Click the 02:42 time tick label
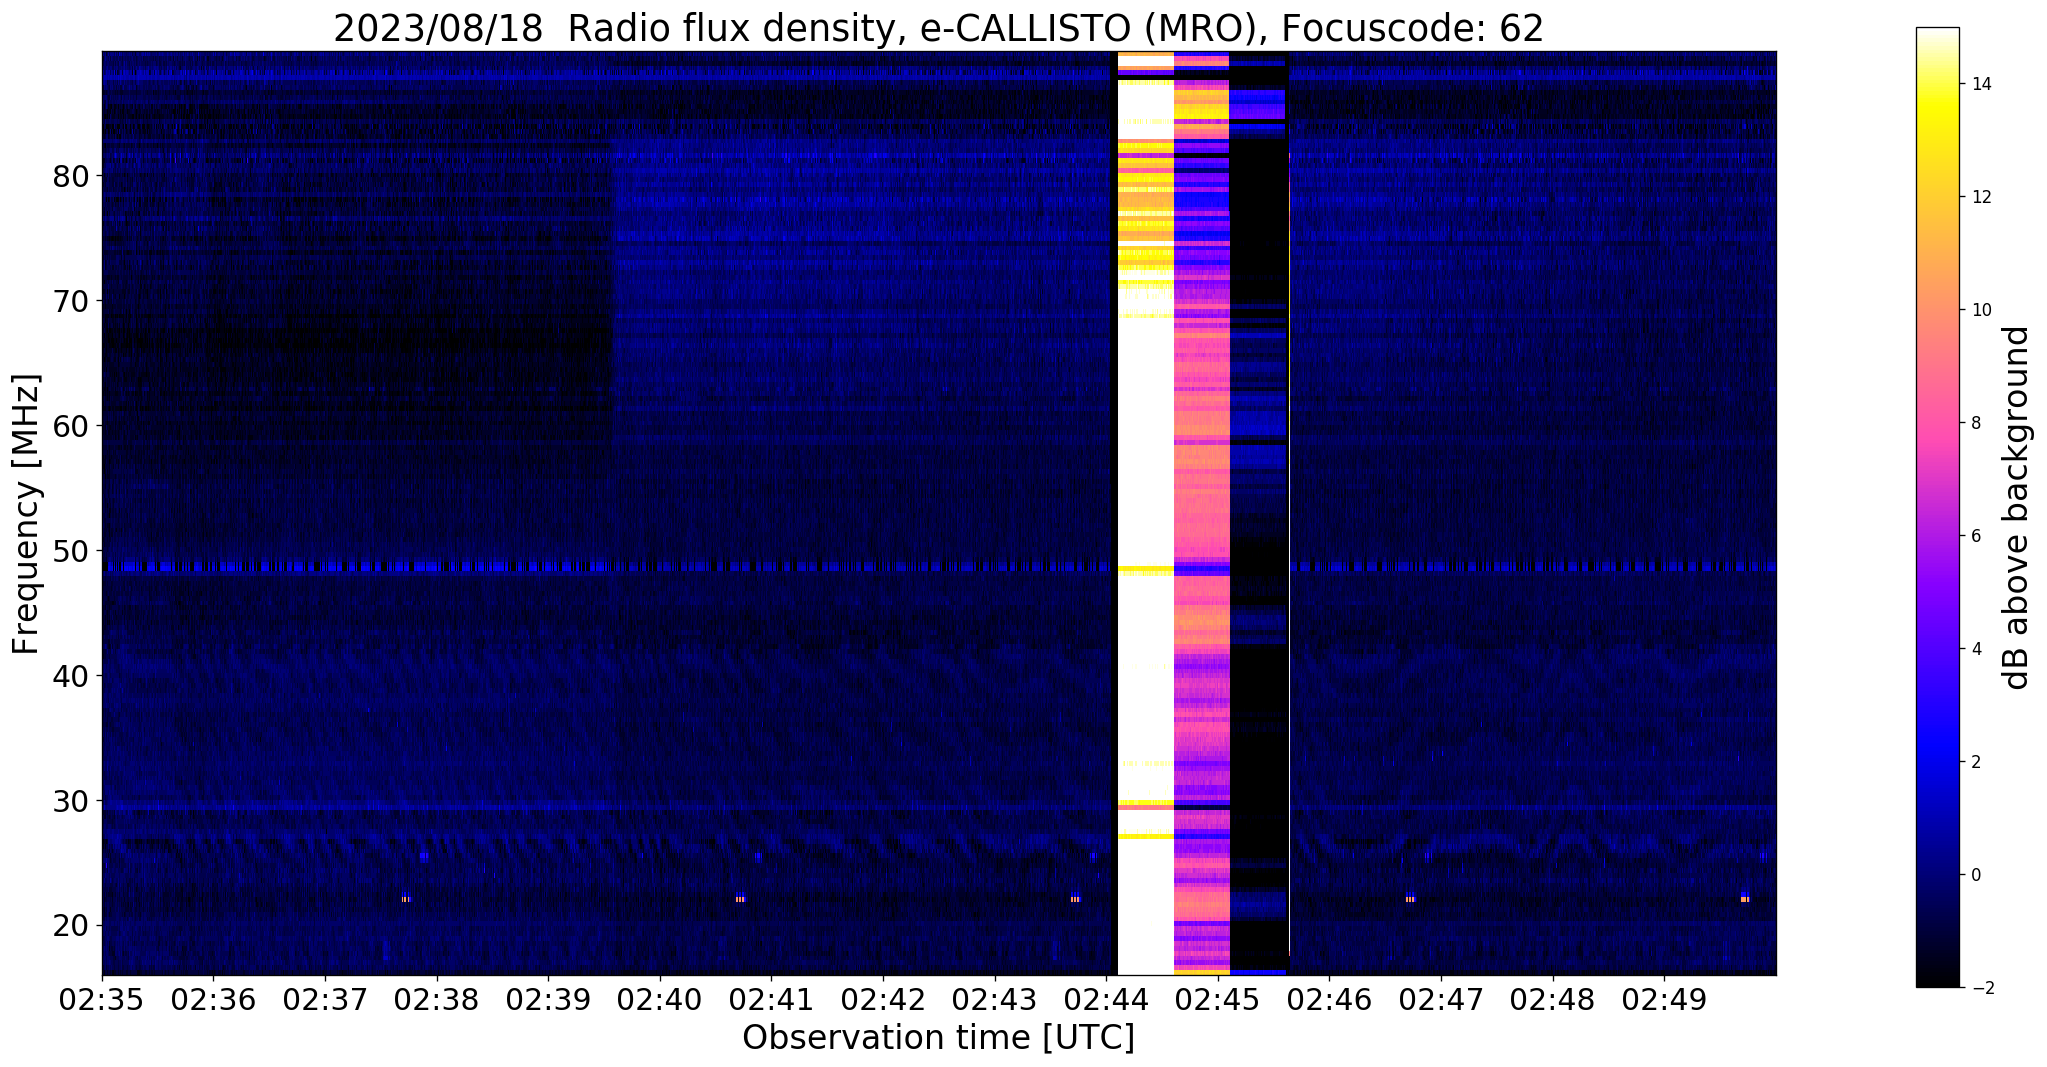2047x1067 pixels. pos(883,998)
